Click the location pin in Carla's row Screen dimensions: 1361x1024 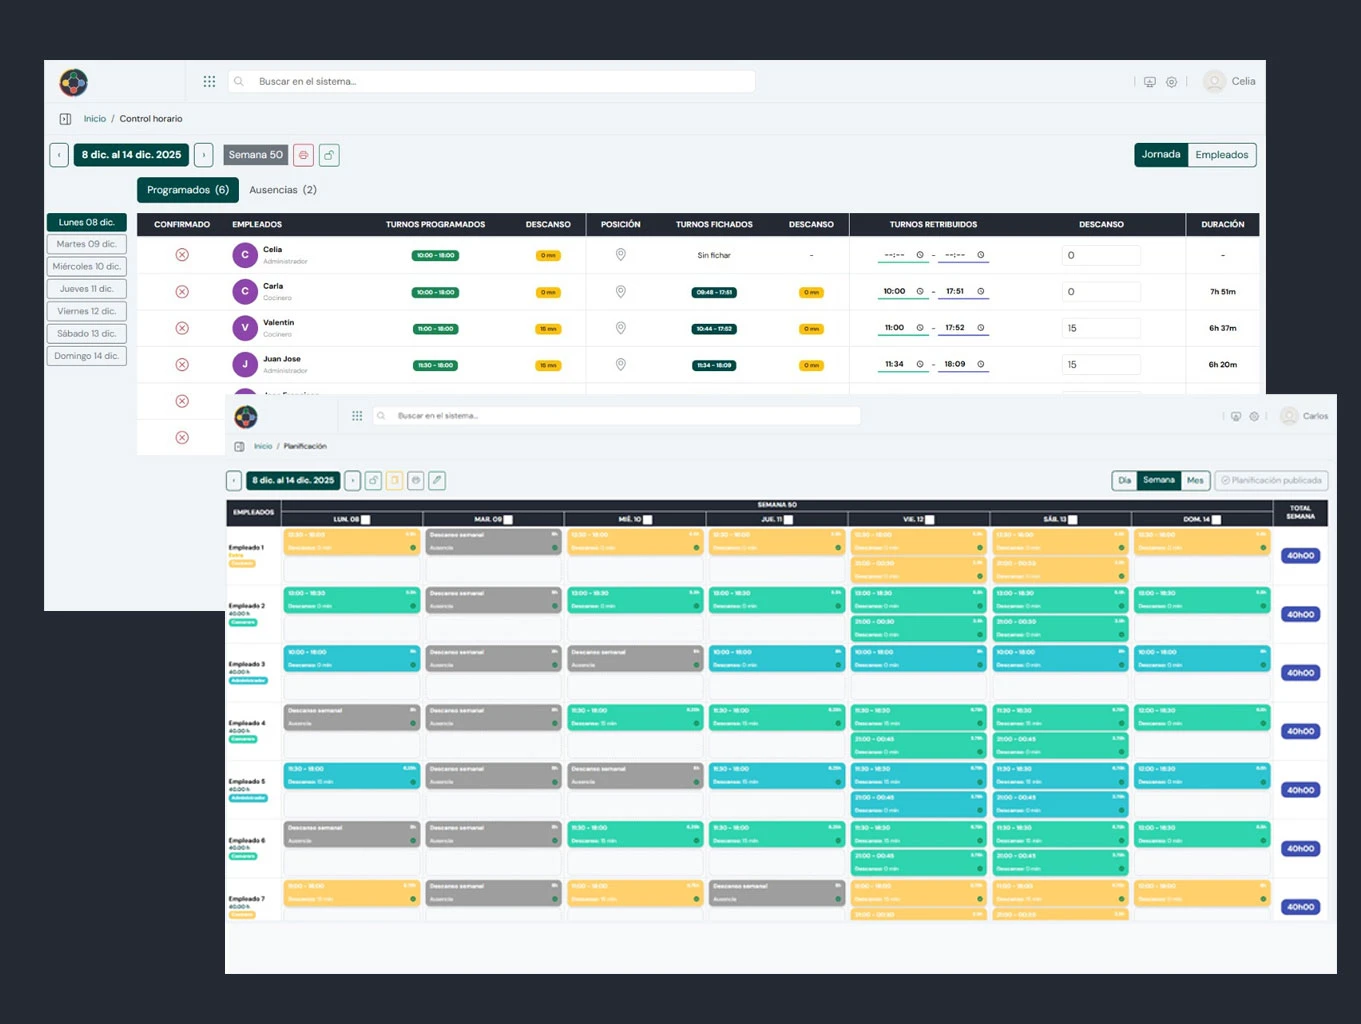(620, 292)
